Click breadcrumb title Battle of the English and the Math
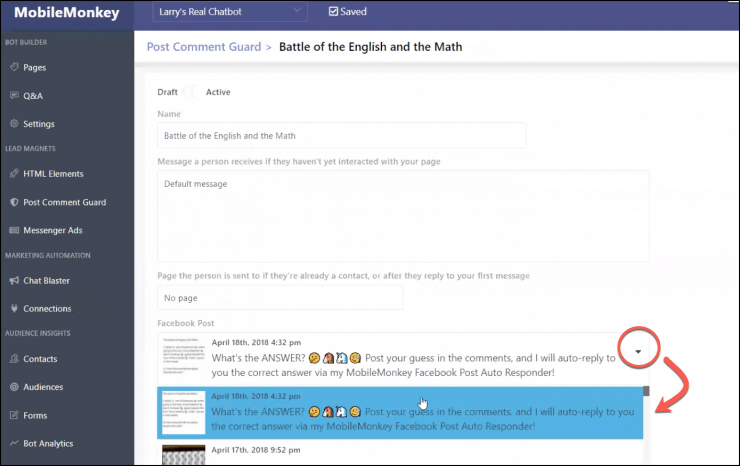 pos(370,47)
